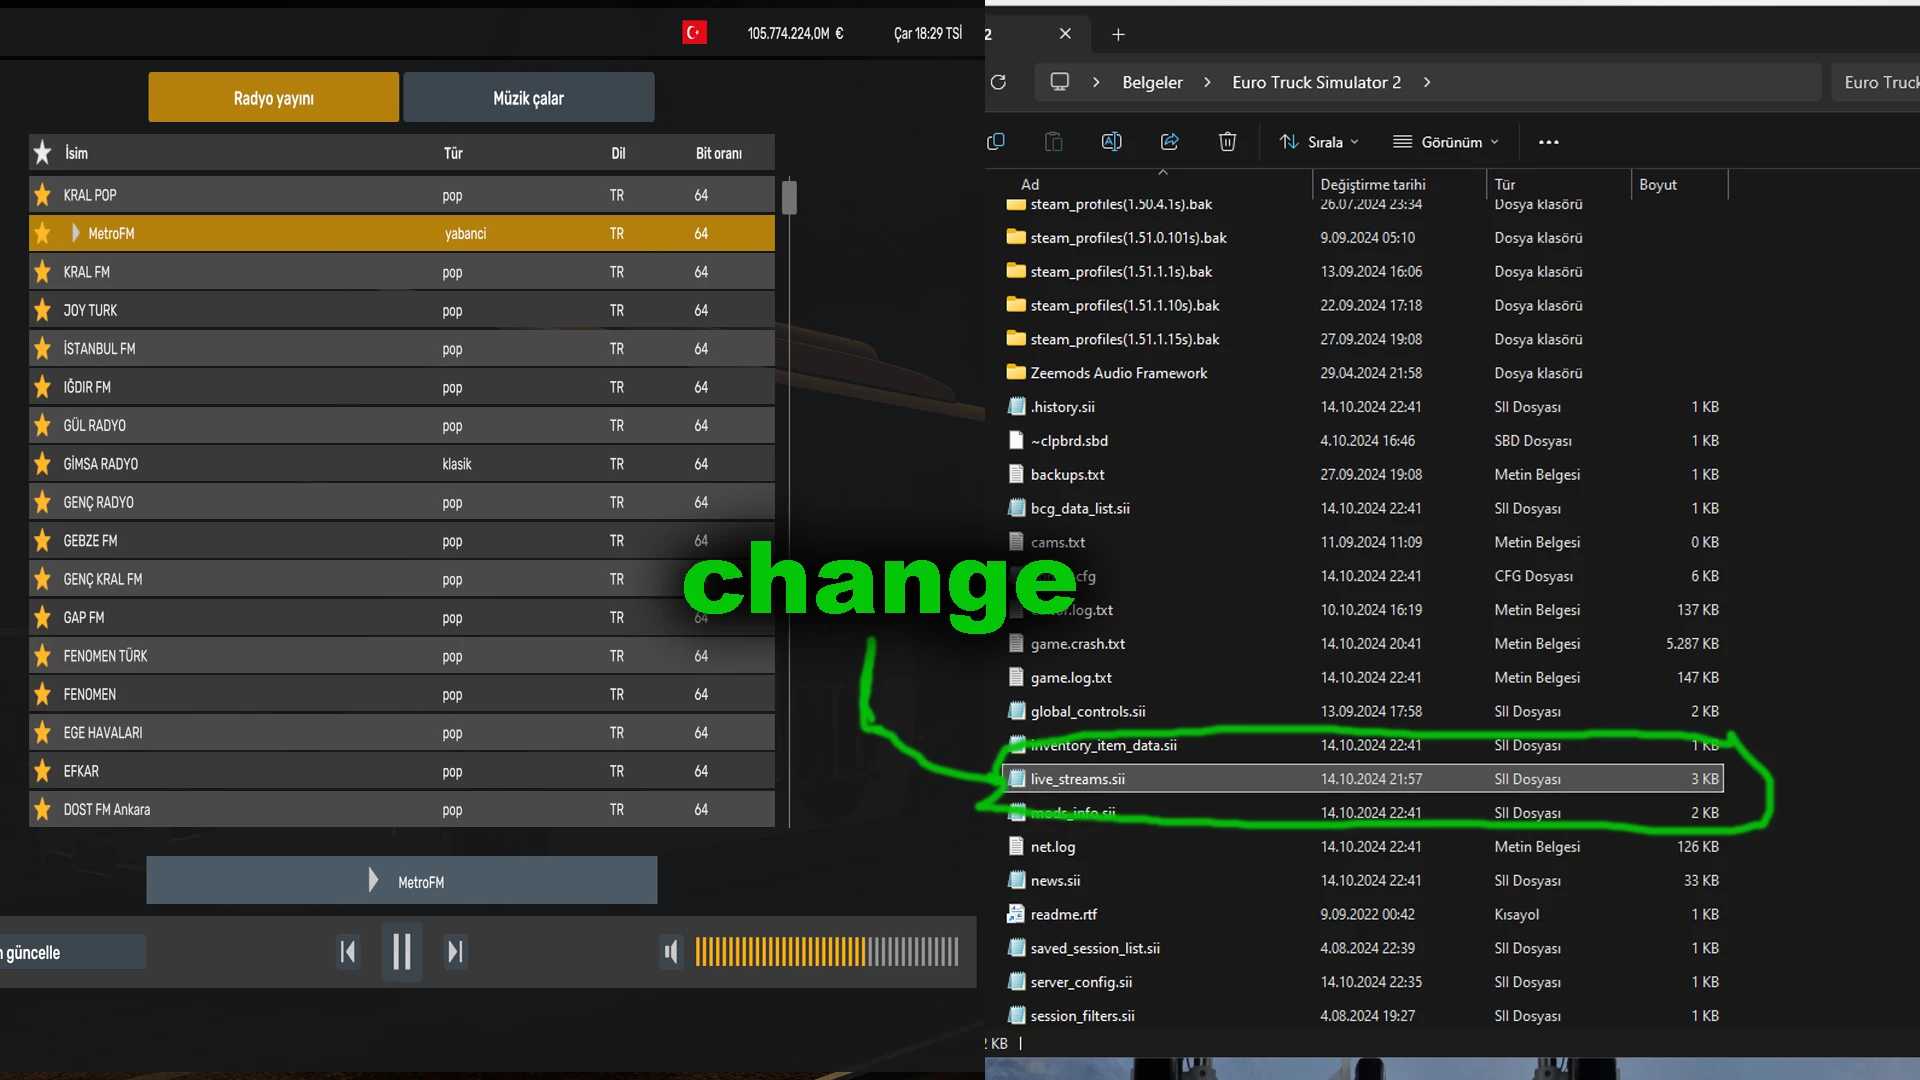Toggle favorite star for DOST FM Ankara
The image size is (1920, 1080).
tap(42, 809)
